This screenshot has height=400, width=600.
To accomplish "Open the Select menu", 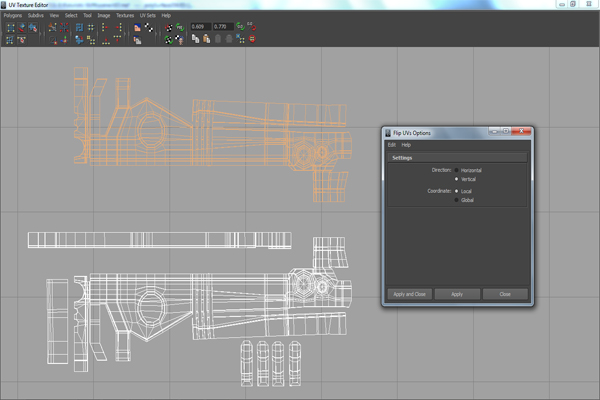I will point(71,16).
